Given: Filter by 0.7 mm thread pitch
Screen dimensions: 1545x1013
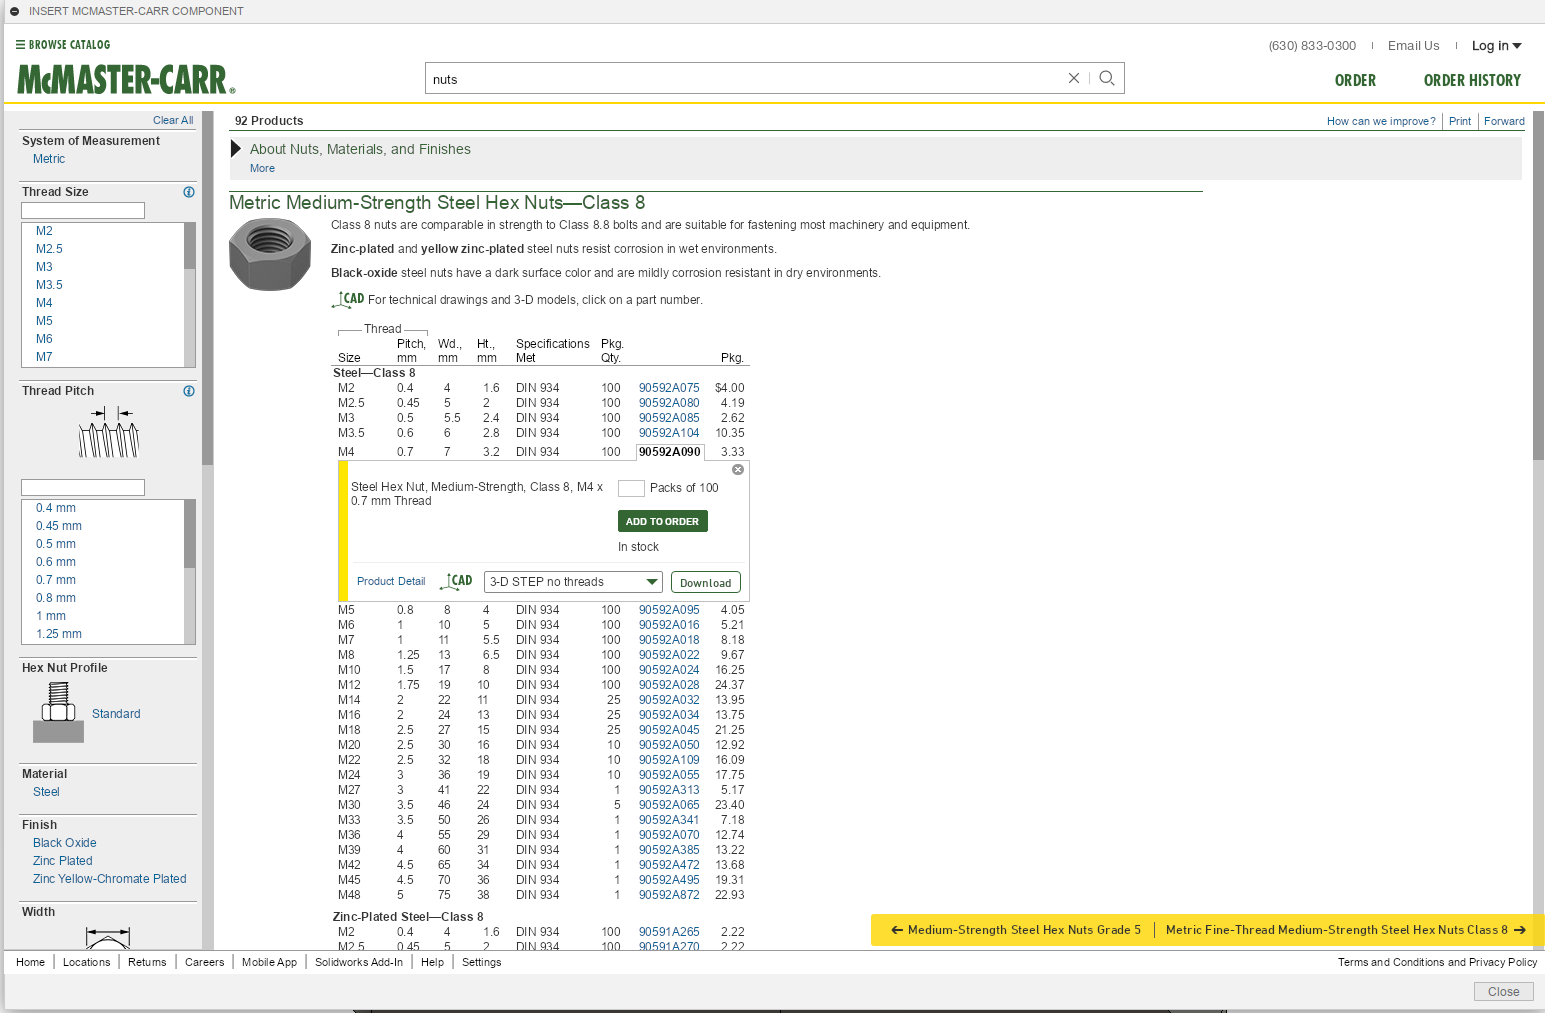Looking at the screenshot, I should coord(55,579).
